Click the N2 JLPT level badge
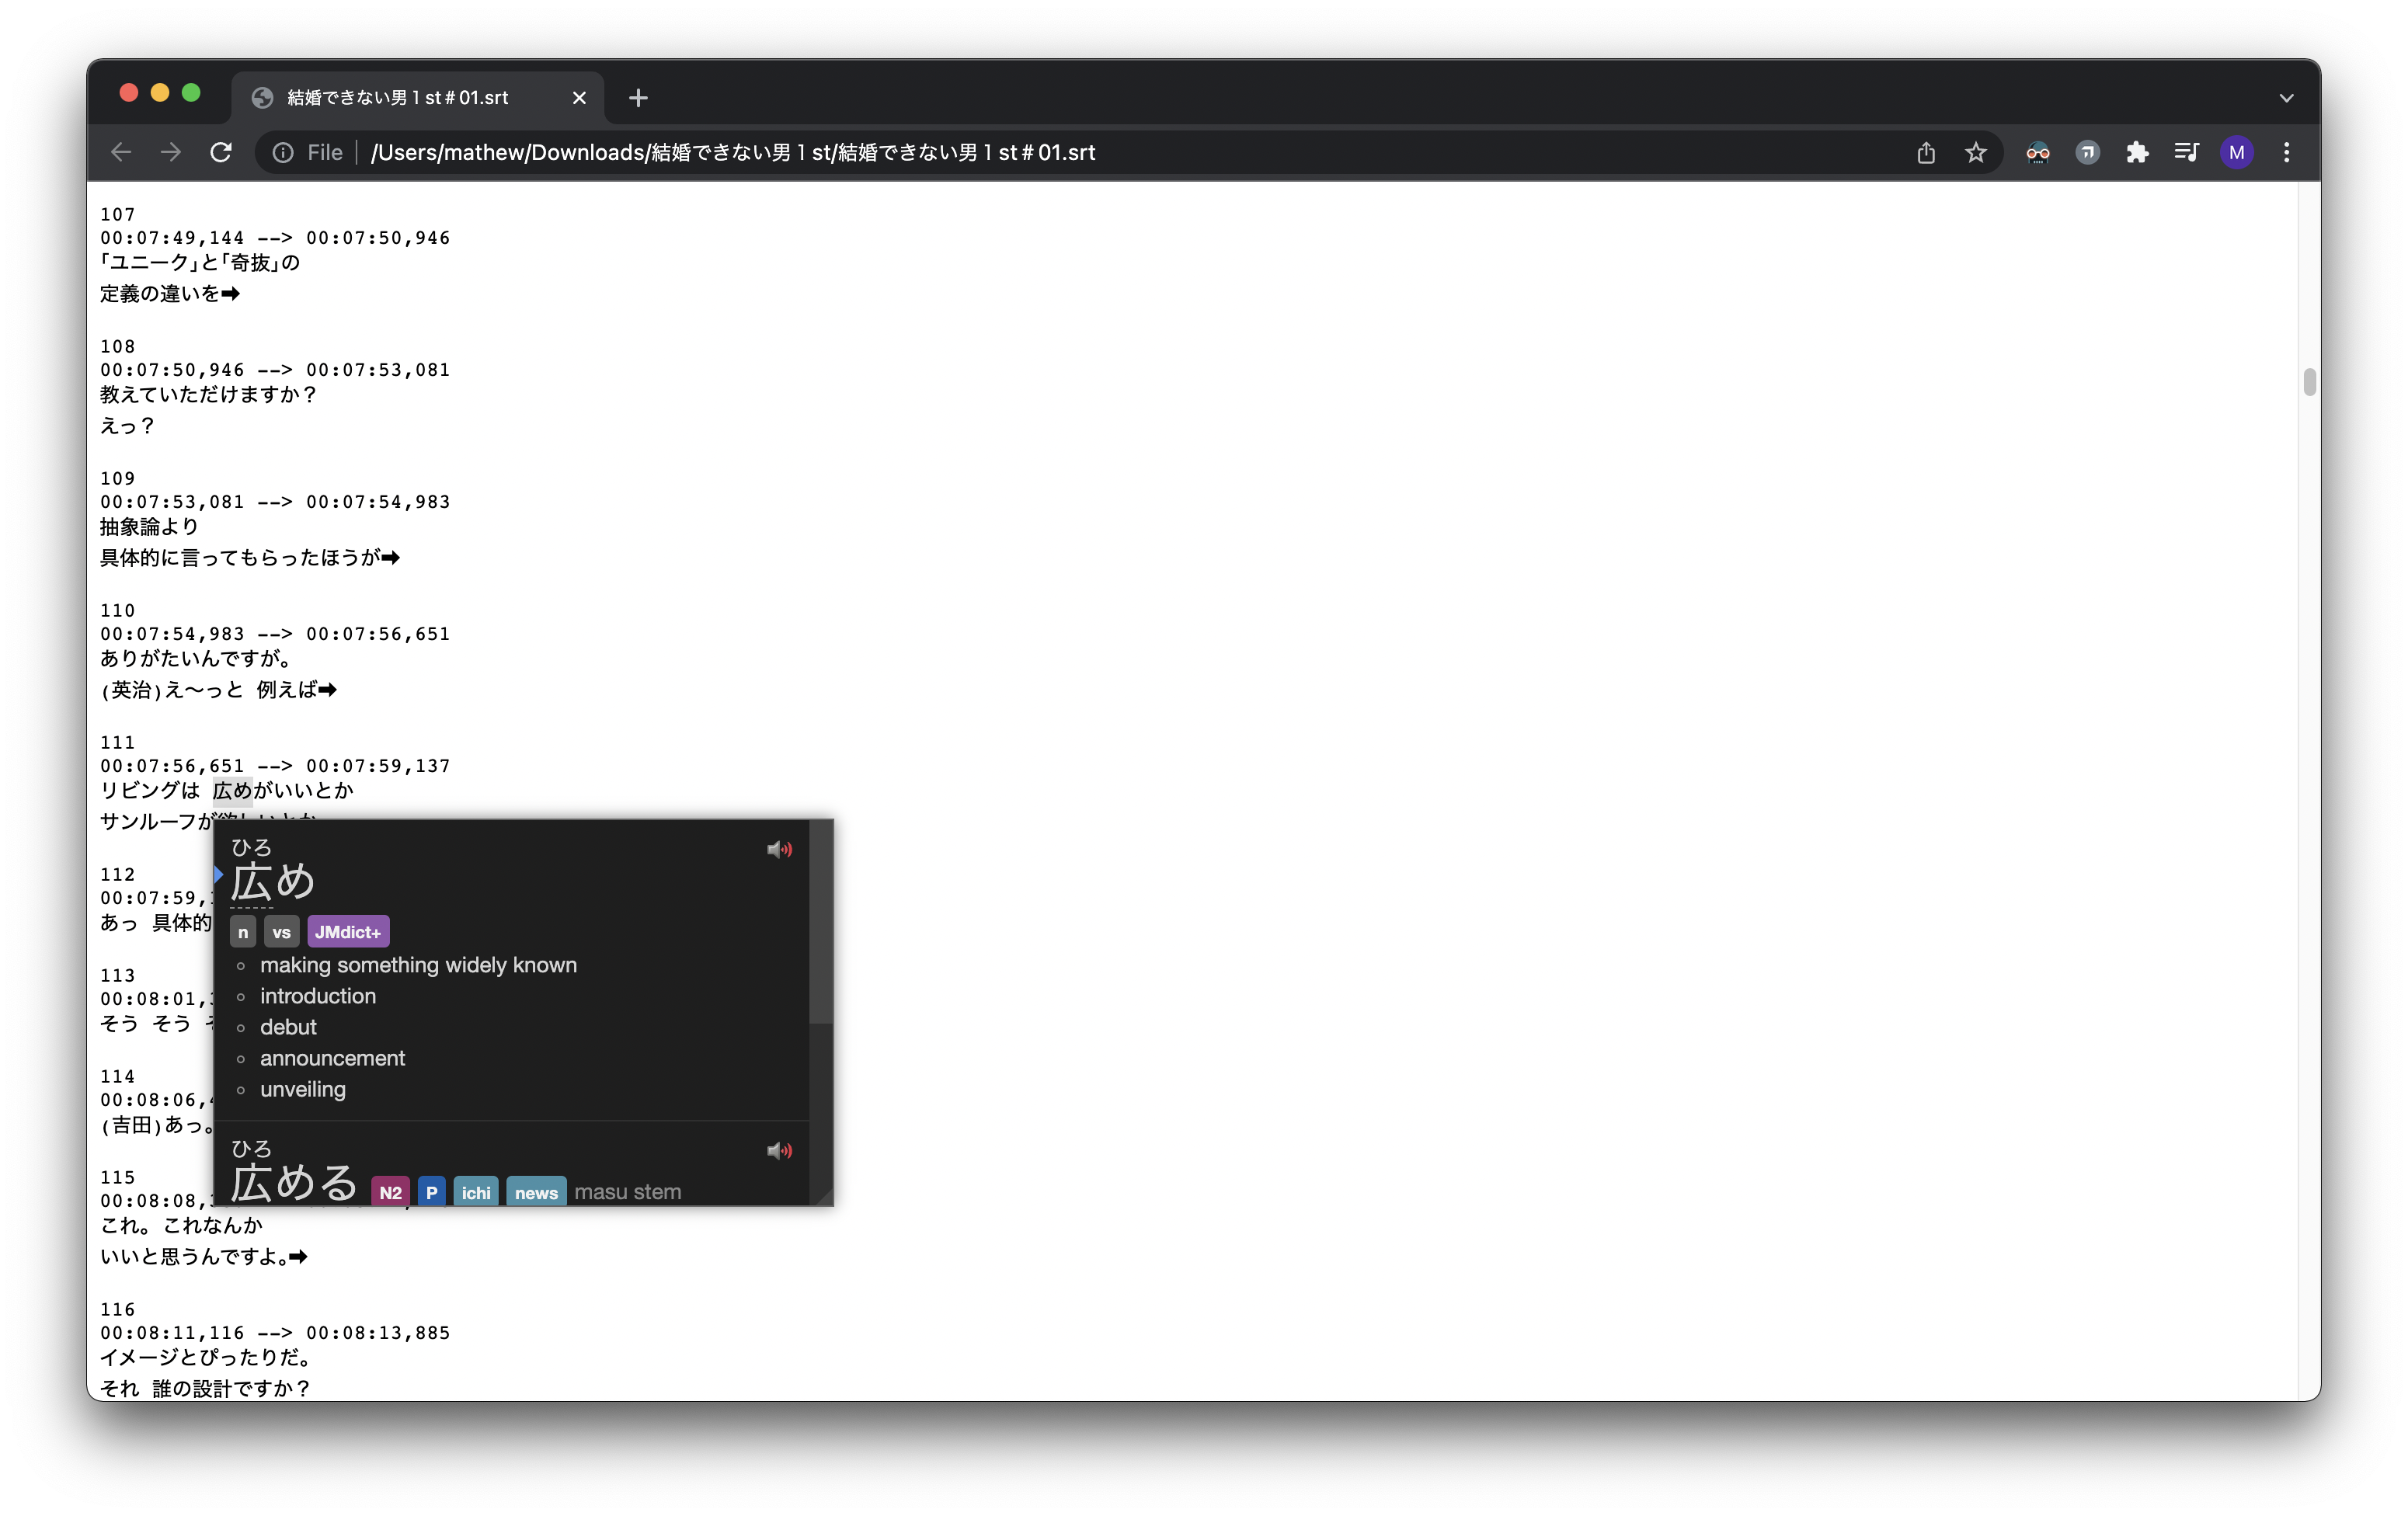 click(x=389, y=1191)
